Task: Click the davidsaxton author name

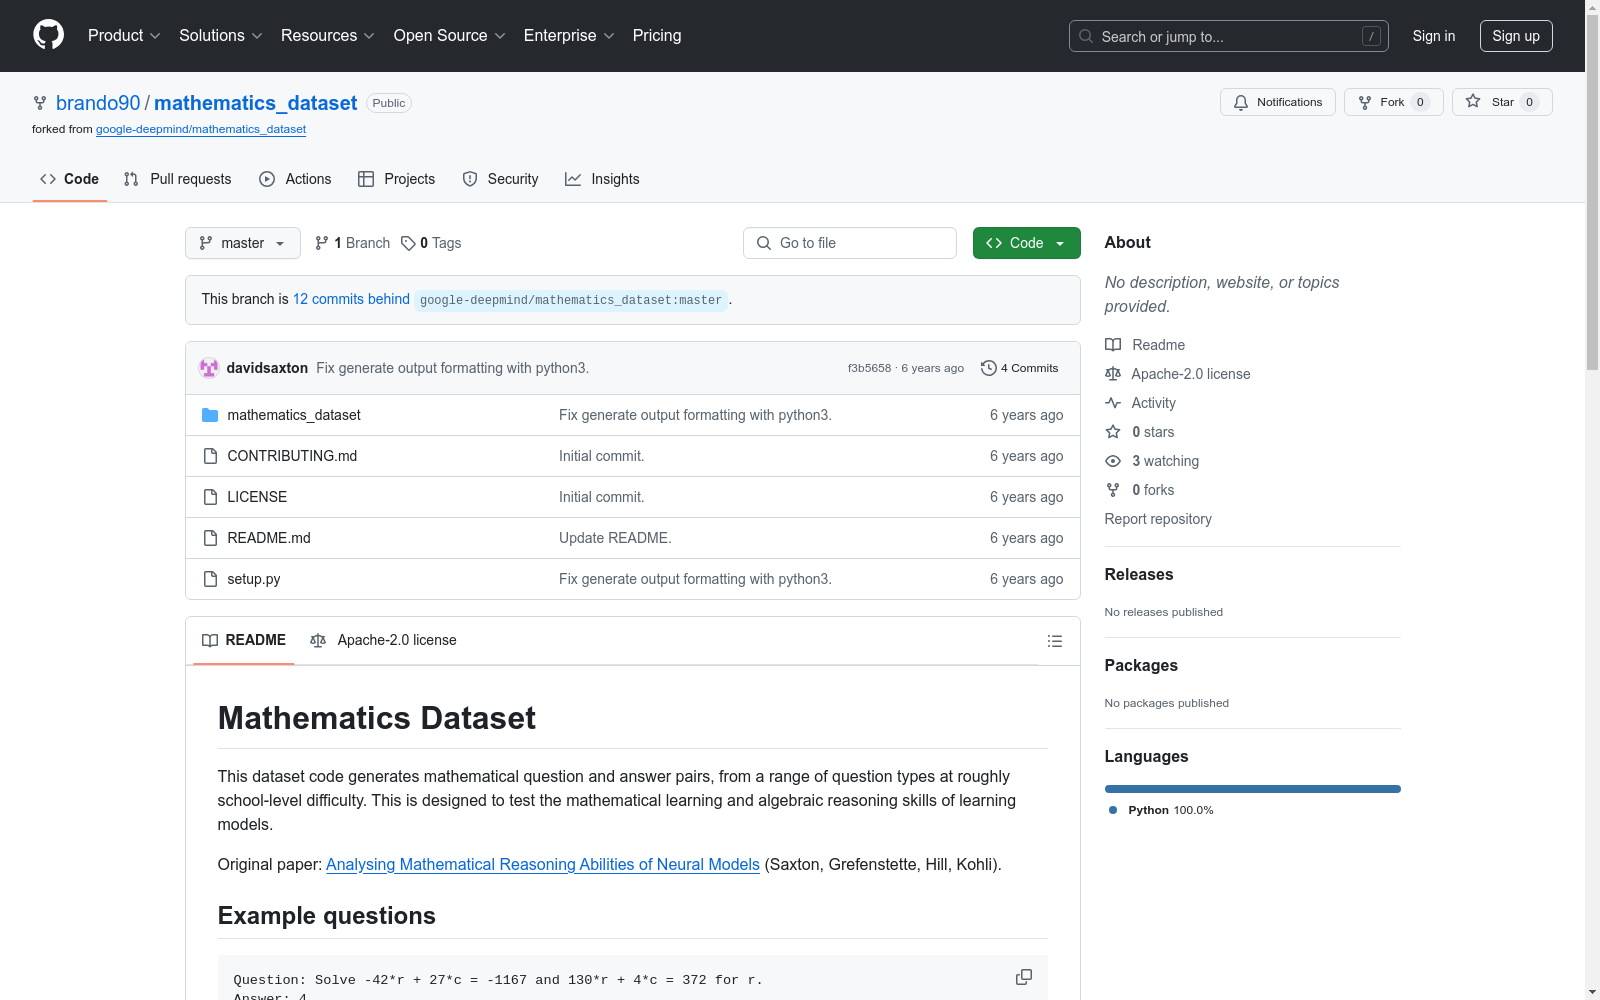Action: 267,368
